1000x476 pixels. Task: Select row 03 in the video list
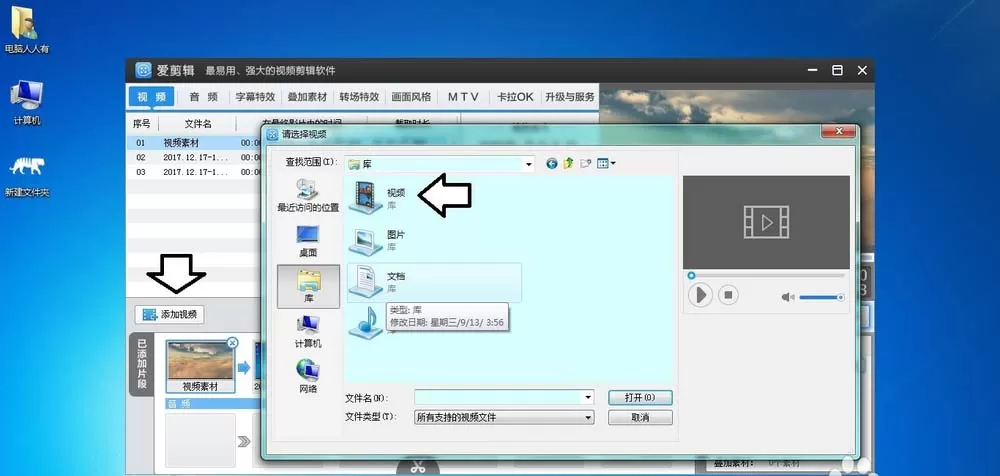[x=194, y=172]
